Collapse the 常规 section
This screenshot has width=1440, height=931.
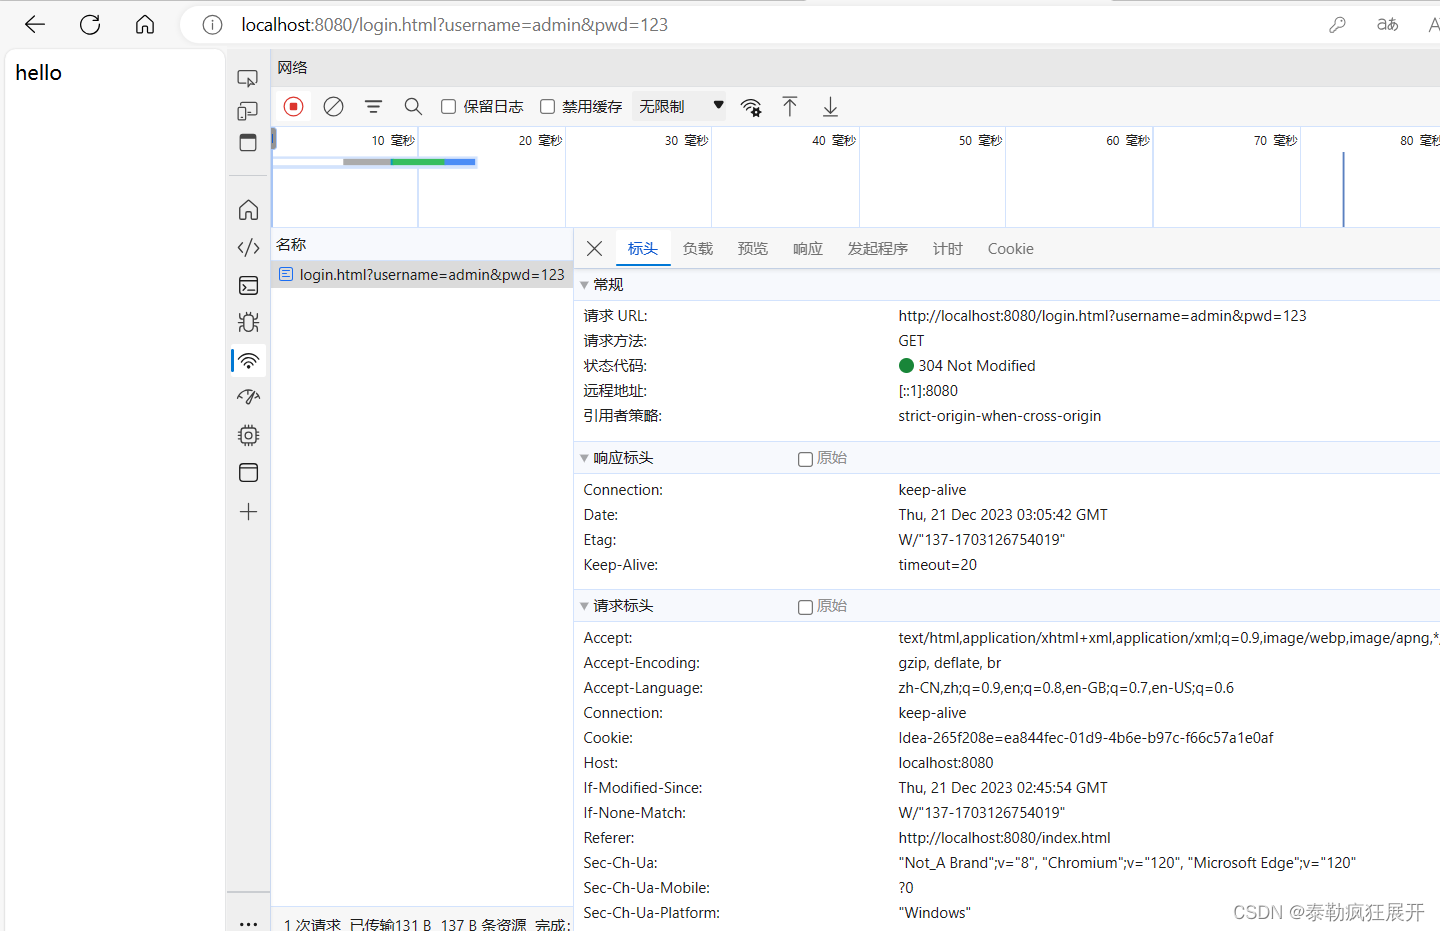click(x=585, y=285)
